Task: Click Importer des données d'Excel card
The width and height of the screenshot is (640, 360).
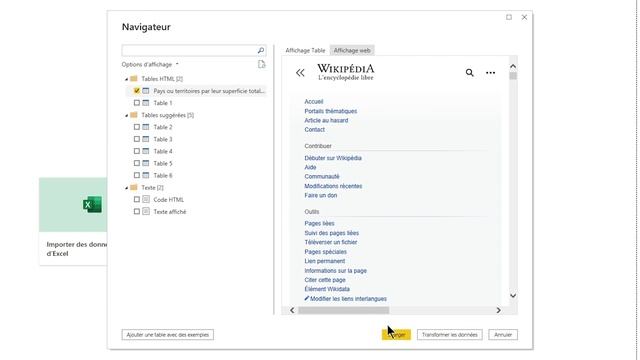Action: [x=73, y=221]
